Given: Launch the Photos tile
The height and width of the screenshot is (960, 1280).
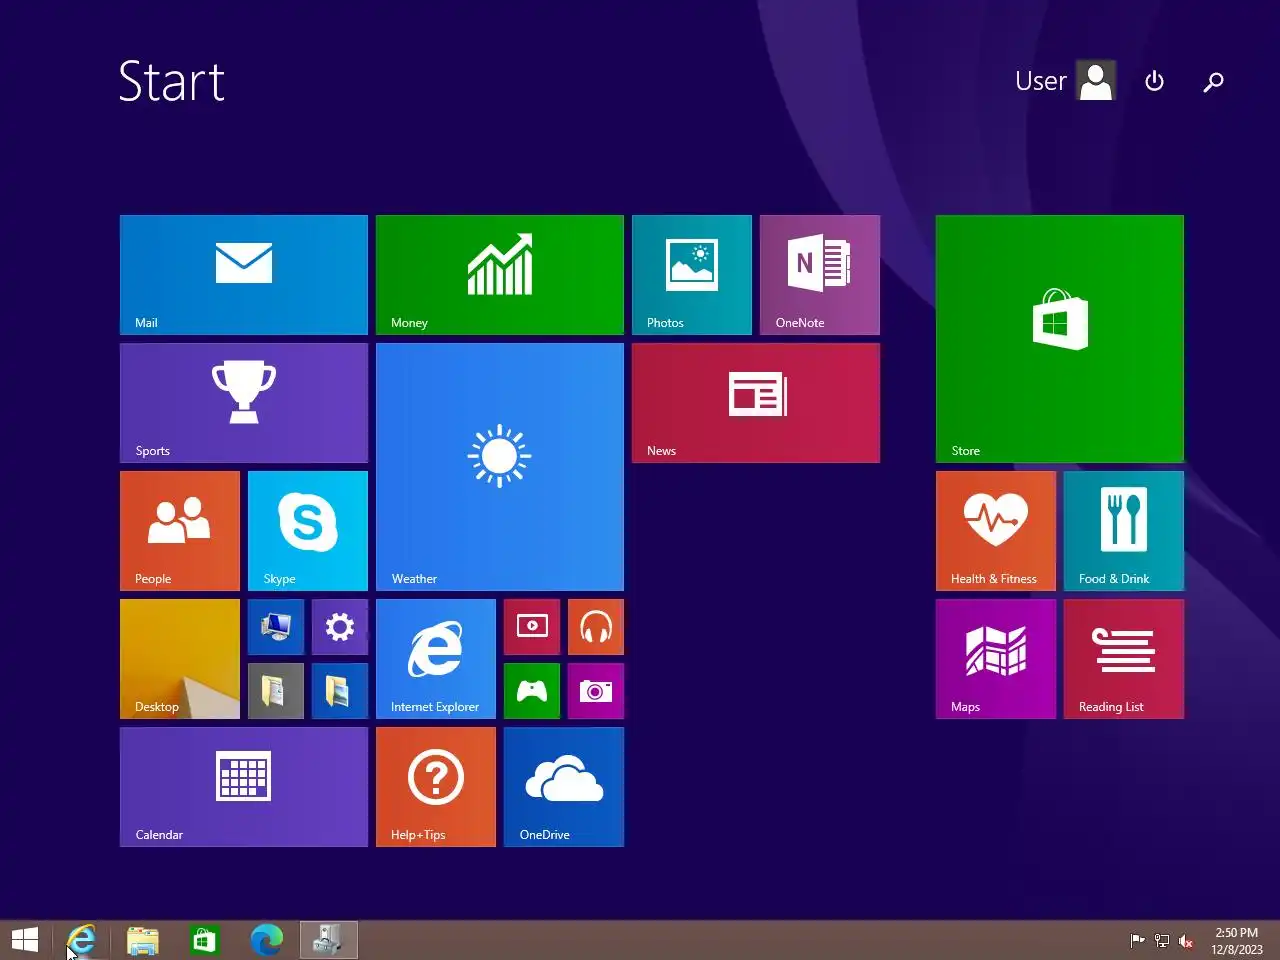Looking at the screenshot, I should pyautogui.click(x=692, y=275).
